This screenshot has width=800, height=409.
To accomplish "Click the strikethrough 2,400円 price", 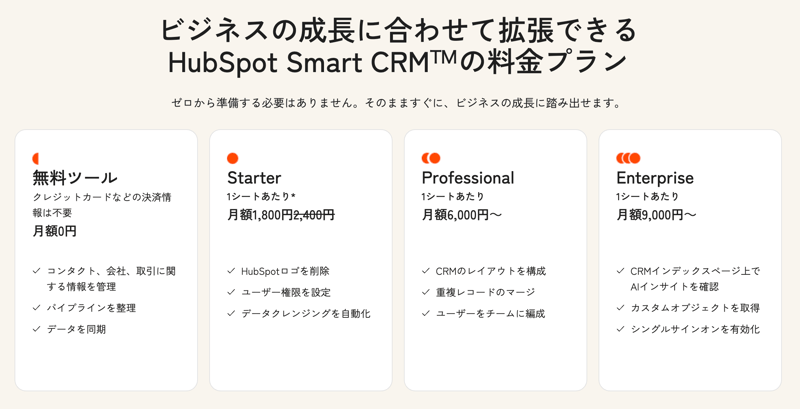I will 314,215.
